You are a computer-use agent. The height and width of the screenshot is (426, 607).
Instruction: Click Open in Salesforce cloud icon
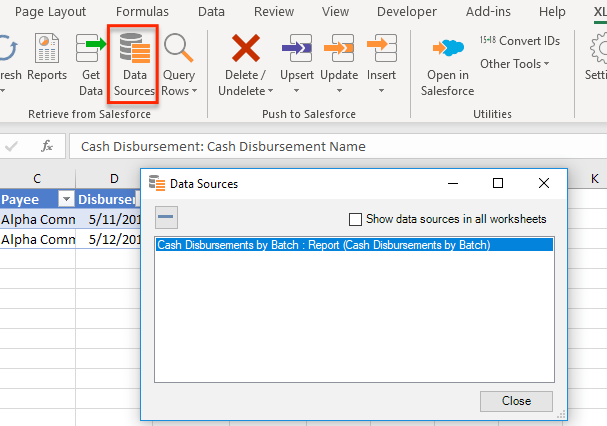tap(448, 48)
